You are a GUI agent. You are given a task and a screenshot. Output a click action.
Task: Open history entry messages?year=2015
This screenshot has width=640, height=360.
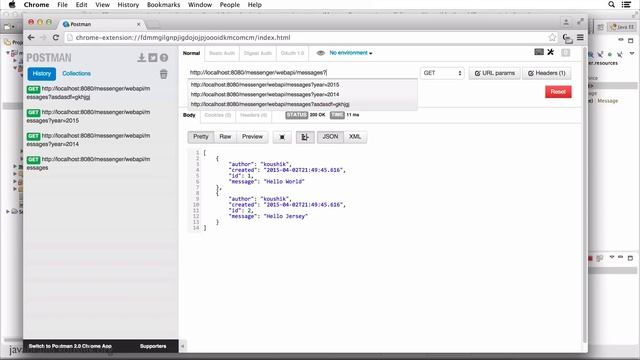[x=89, y=116]
